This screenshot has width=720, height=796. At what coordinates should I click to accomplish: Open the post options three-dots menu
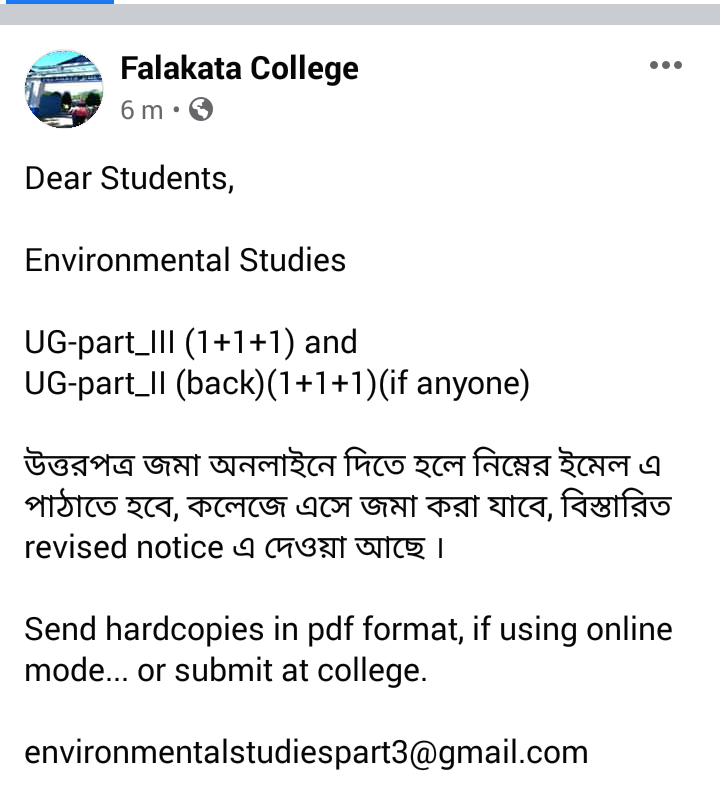pyautogui.click(x=665, y=66)
